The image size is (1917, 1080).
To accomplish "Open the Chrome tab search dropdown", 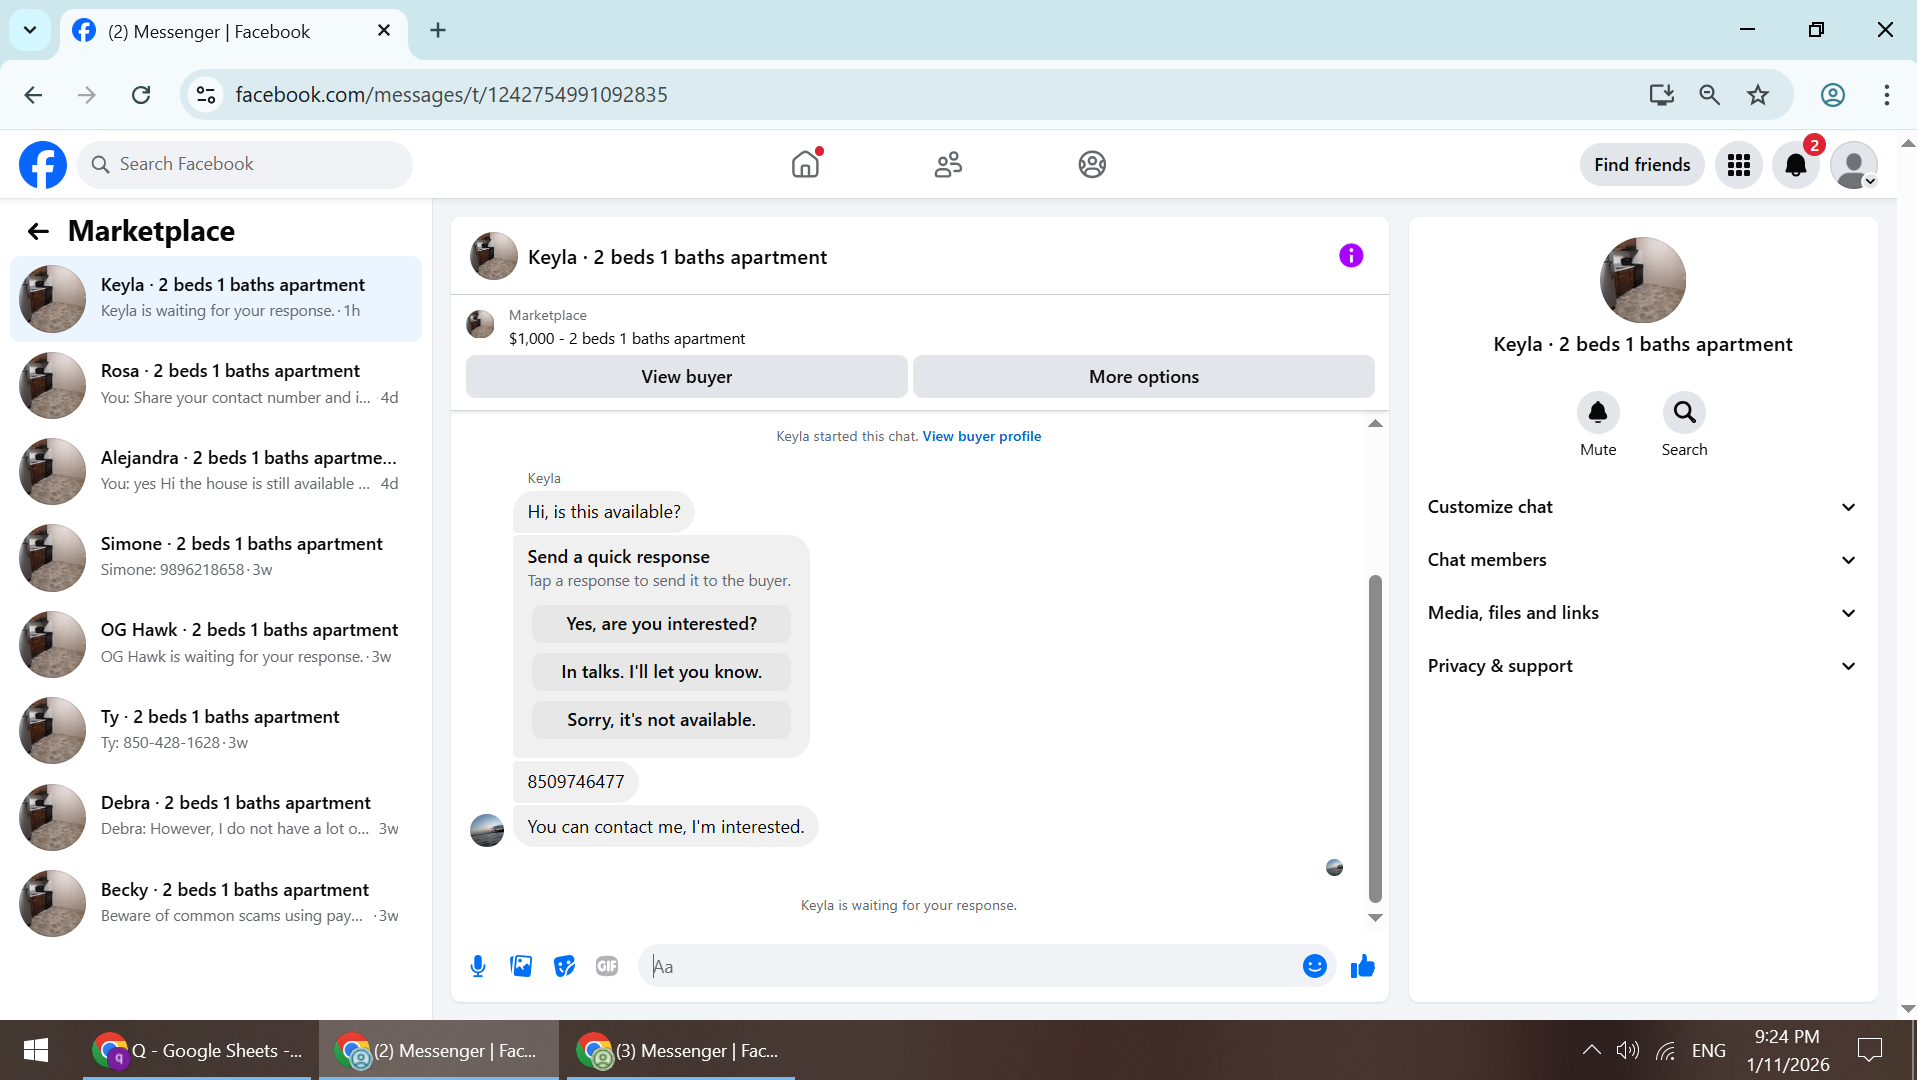I will 30,30.
